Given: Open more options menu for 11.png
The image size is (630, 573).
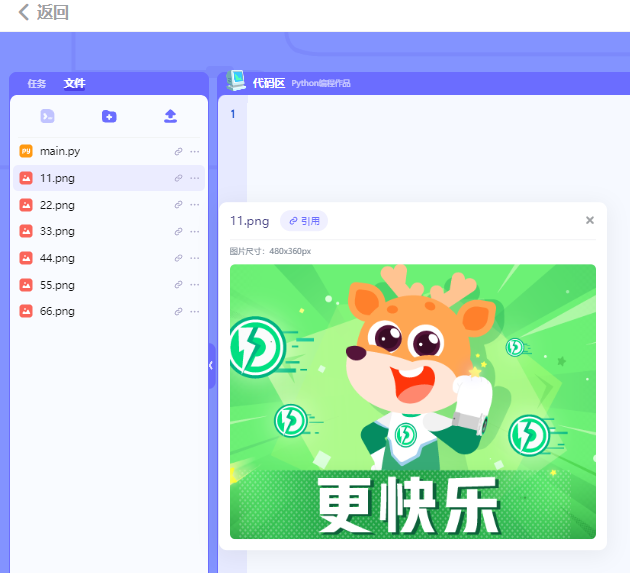Looking at the screenshot, I should [x=194, y=178].
